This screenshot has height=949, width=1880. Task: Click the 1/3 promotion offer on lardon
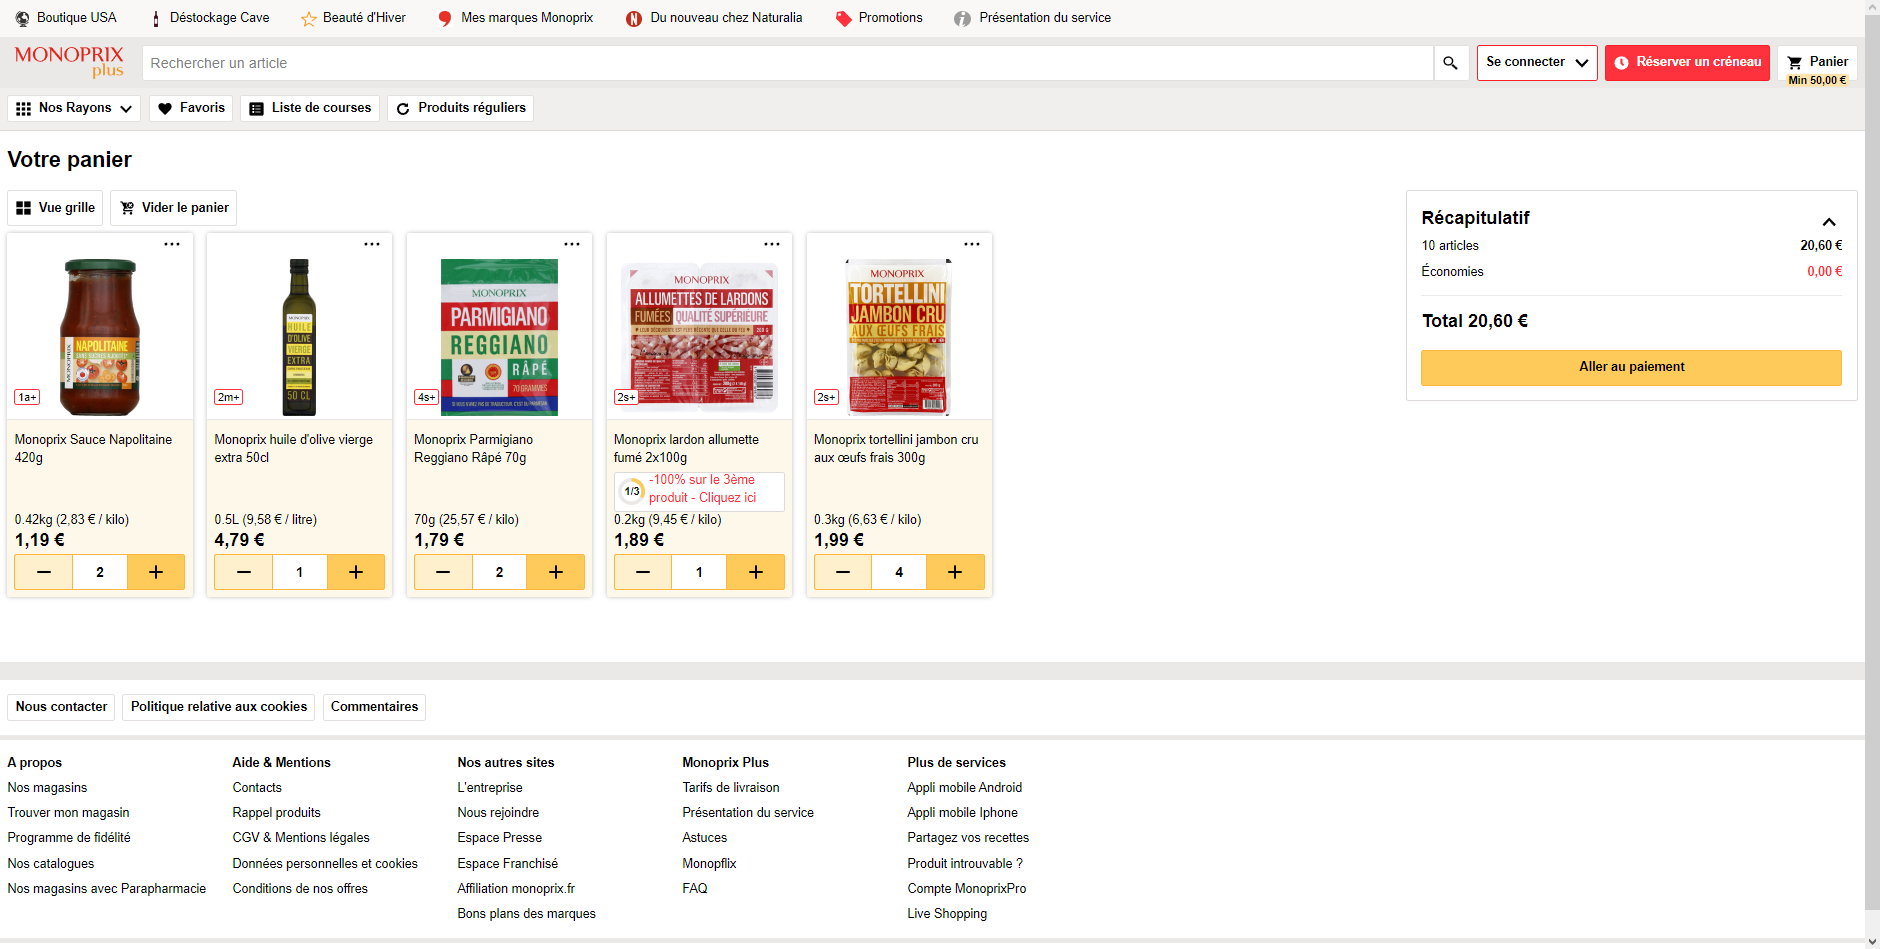coord(699,490)
